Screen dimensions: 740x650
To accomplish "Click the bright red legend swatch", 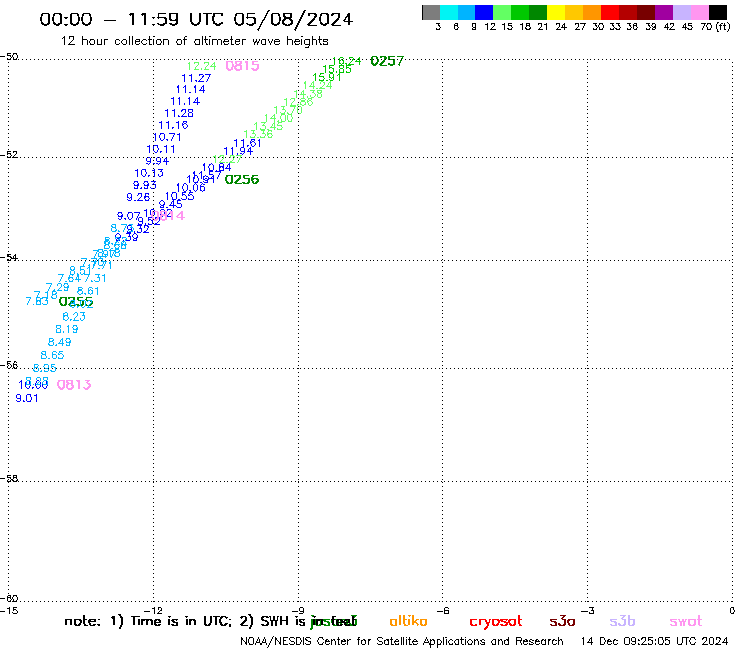I will [x=610, y=12].
